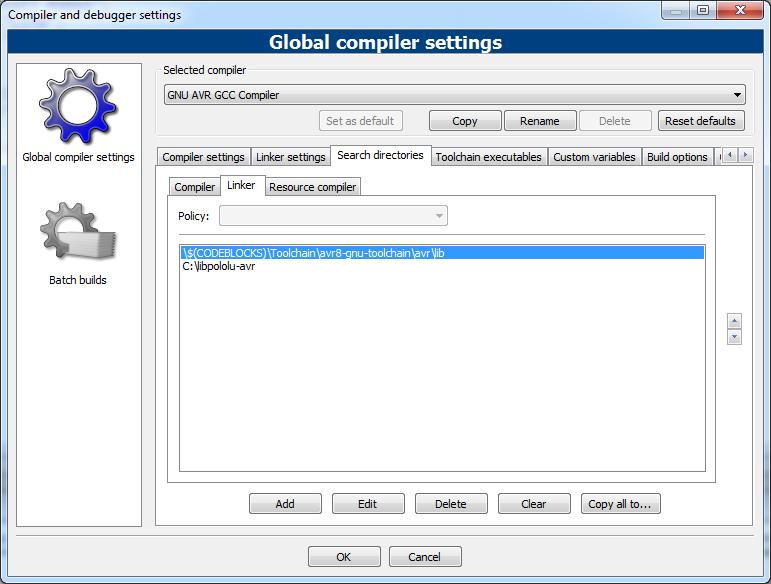
Task: Click Reset defaults button
Action: click(700, 121)
